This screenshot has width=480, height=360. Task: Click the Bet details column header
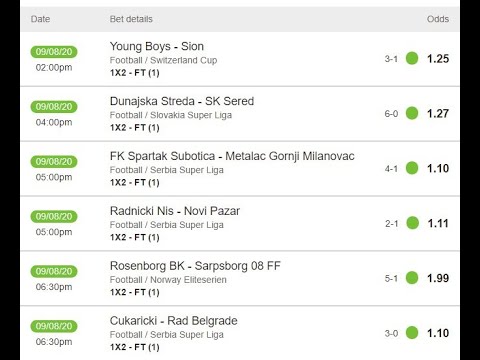point(131,19)
